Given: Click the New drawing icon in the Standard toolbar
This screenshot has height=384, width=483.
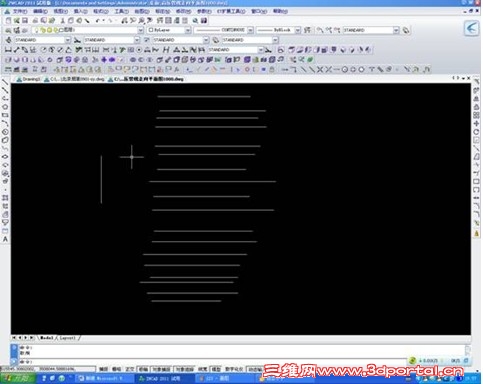Looking at the screenshot, I should click(9, 21).
